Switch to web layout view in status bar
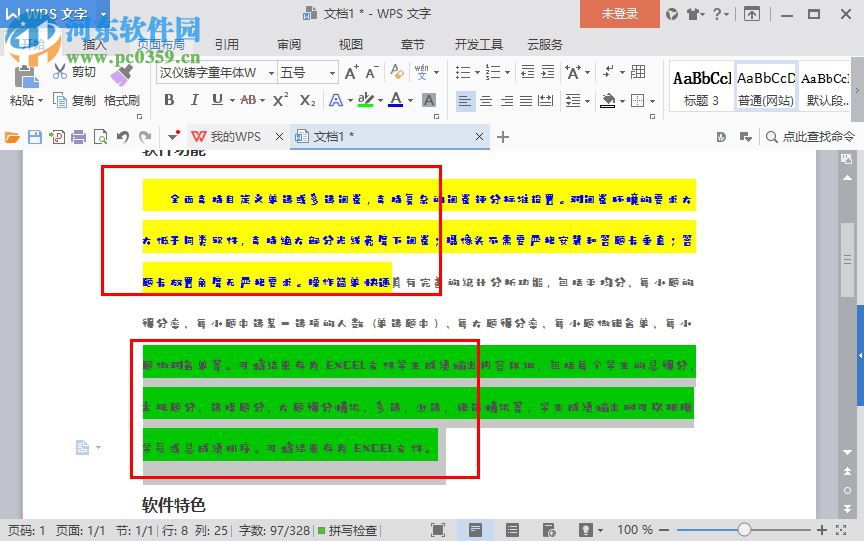This screenshot has height=541, width=864. 549,530
